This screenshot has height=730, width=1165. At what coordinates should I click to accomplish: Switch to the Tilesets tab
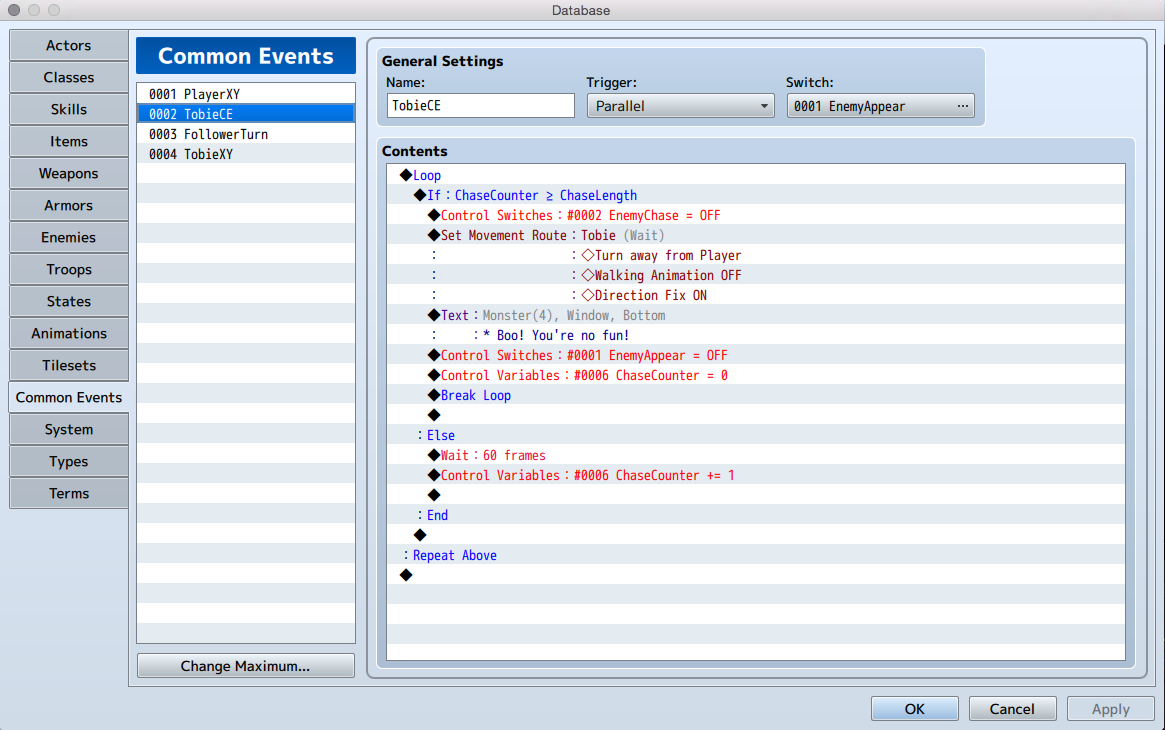tap(68, 365)
